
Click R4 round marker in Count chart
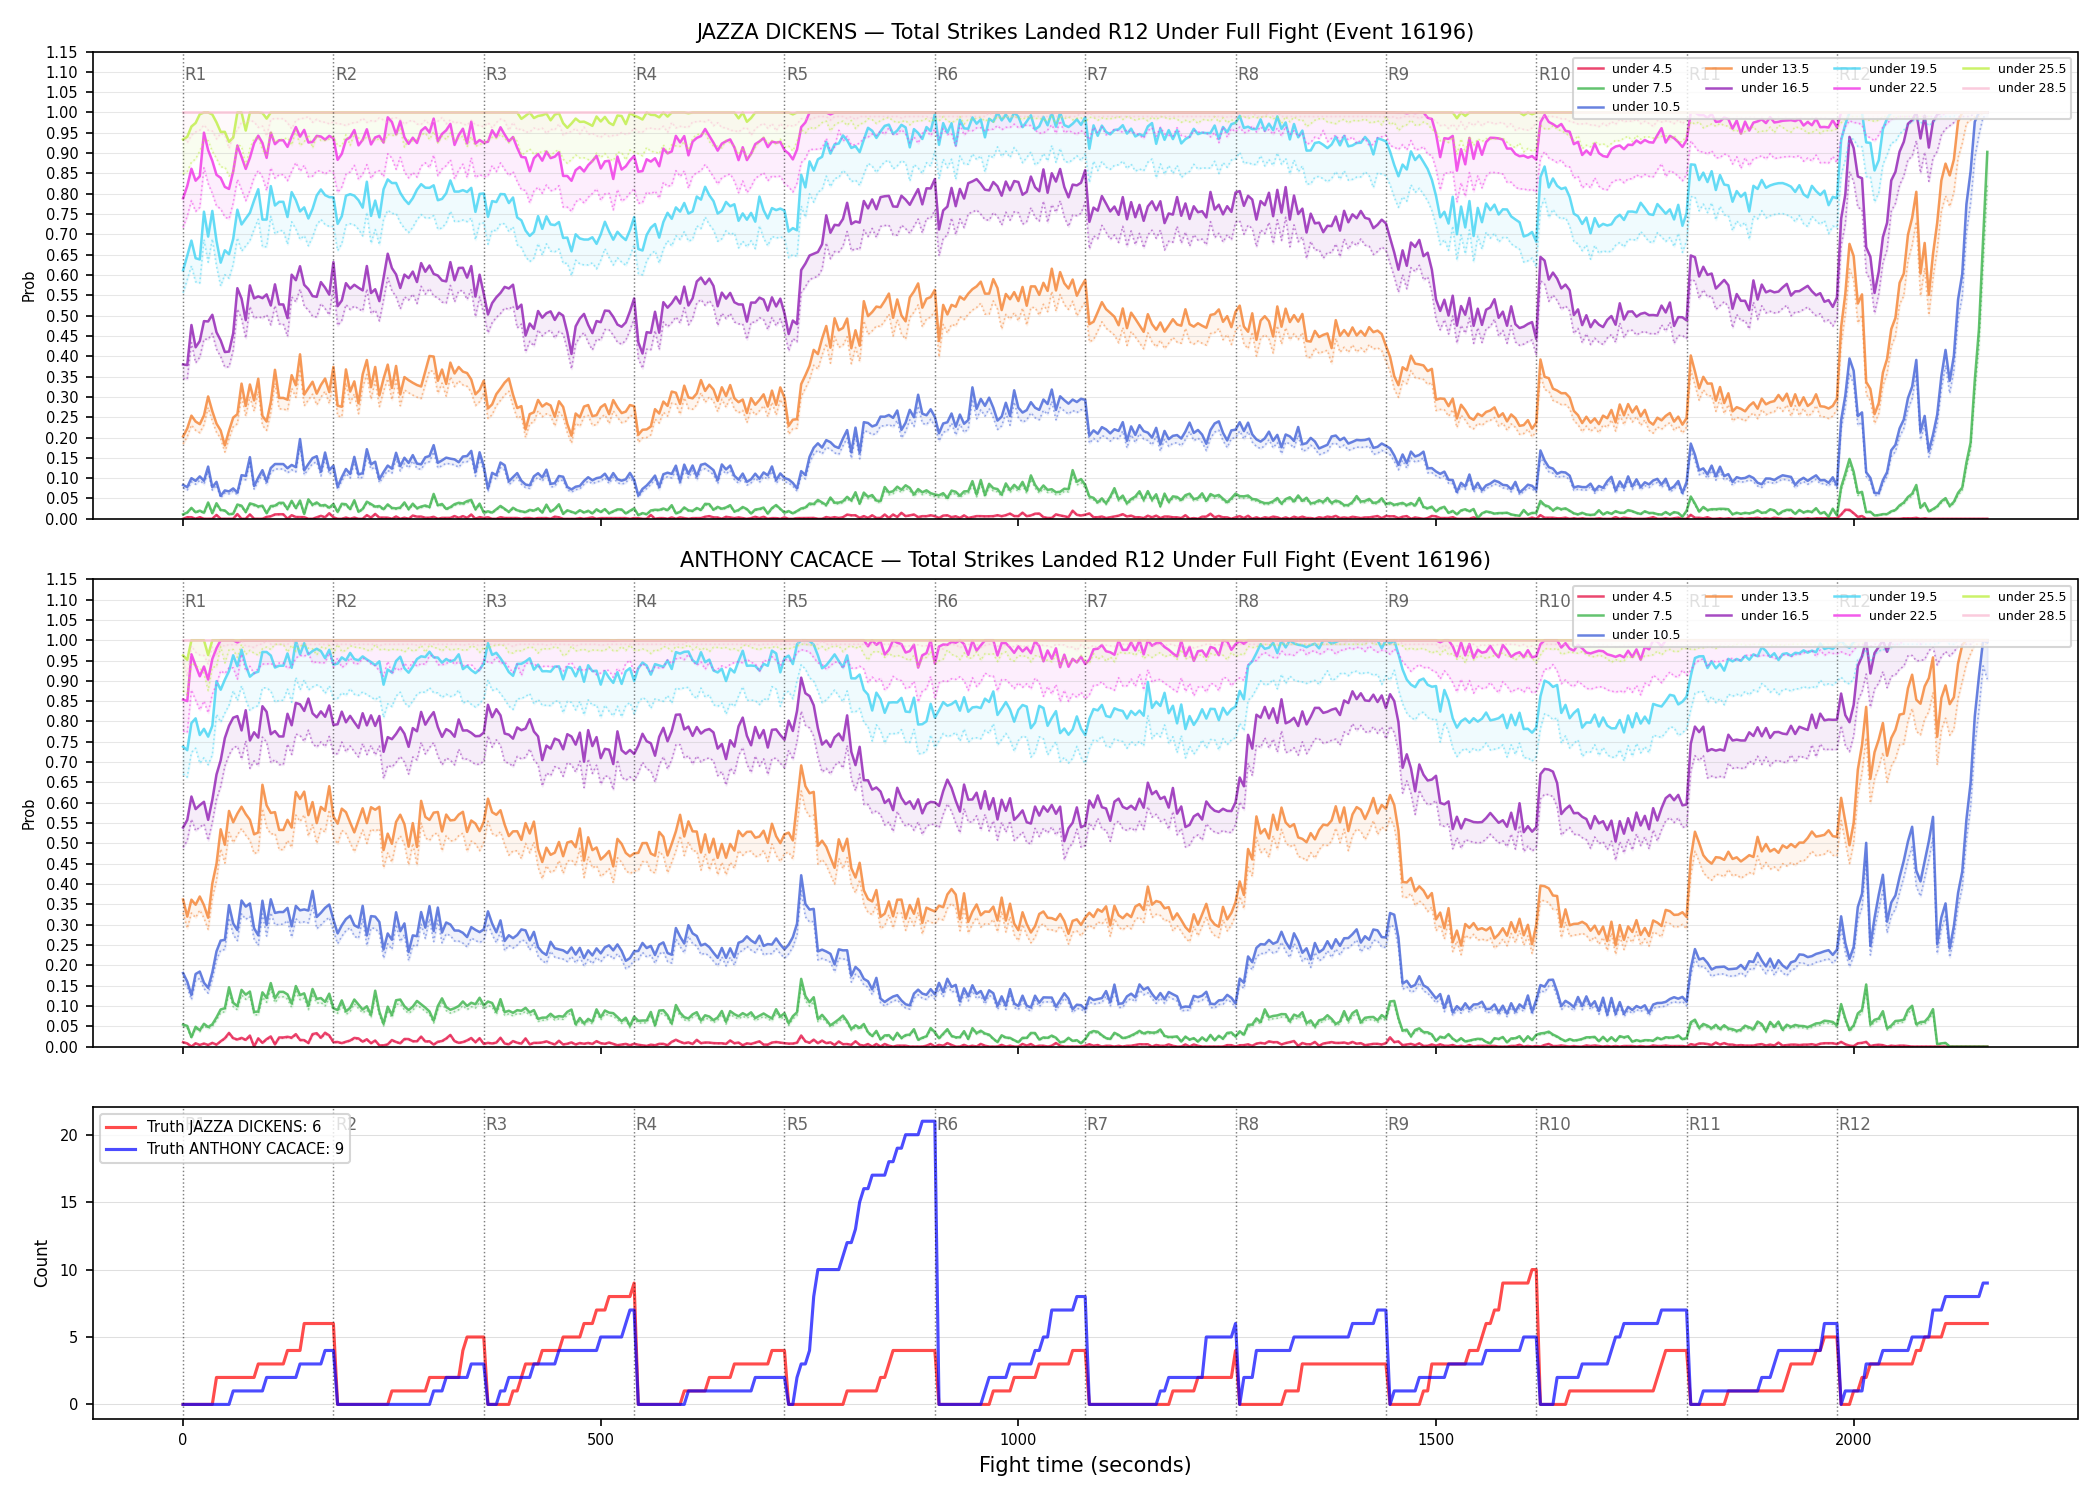click(646, 1124)
